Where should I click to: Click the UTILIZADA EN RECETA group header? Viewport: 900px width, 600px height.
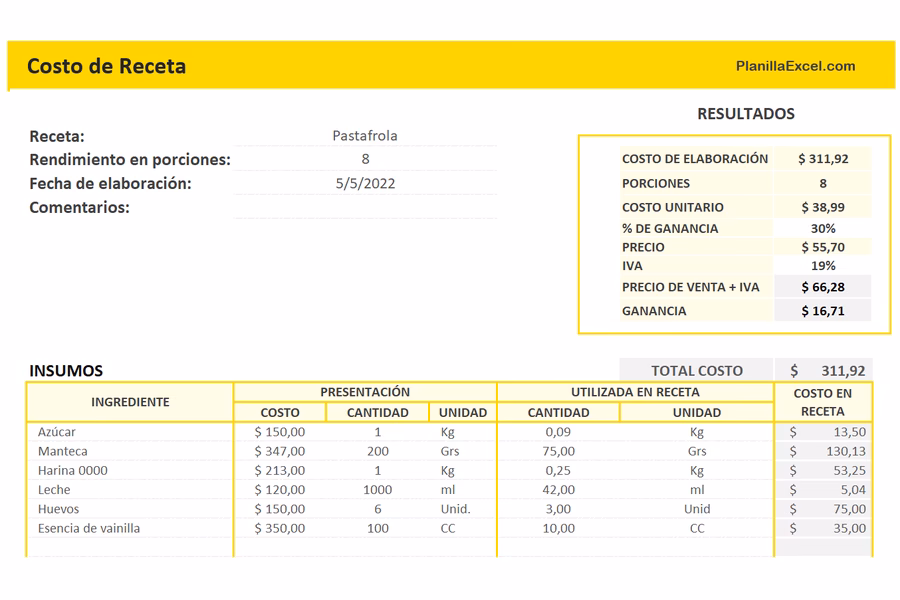(635, 392)
